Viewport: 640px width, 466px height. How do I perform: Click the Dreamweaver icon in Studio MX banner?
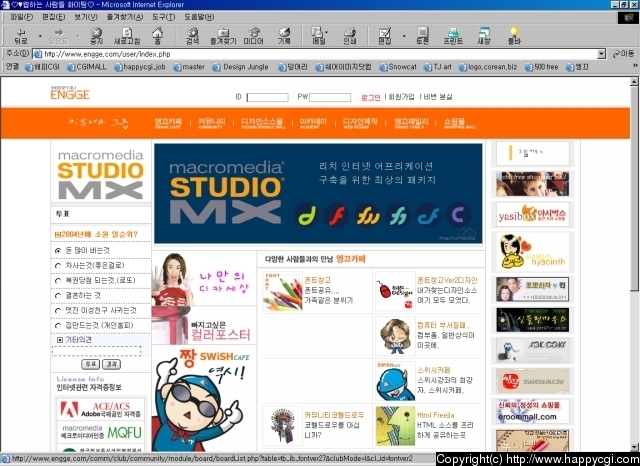tap(307, 215)
